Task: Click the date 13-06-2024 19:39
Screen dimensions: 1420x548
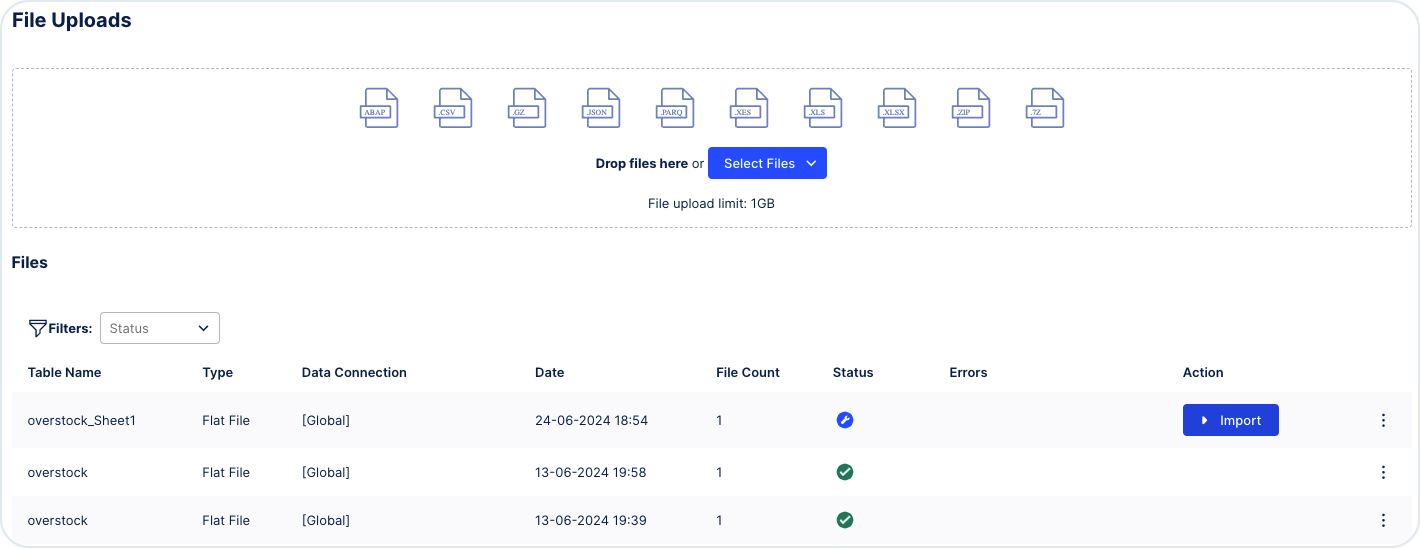Action: pyautogui.click(x=591, y=520)
